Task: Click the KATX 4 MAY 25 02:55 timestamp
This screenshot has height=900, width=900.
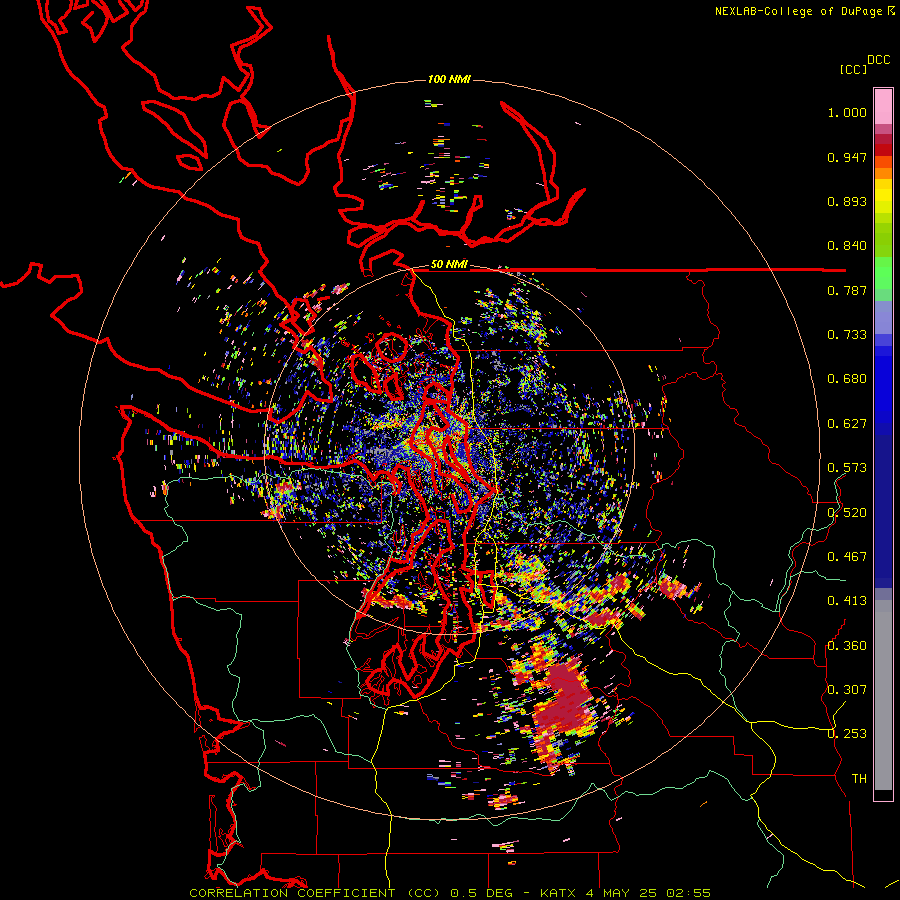Action: tap(625, 893)
